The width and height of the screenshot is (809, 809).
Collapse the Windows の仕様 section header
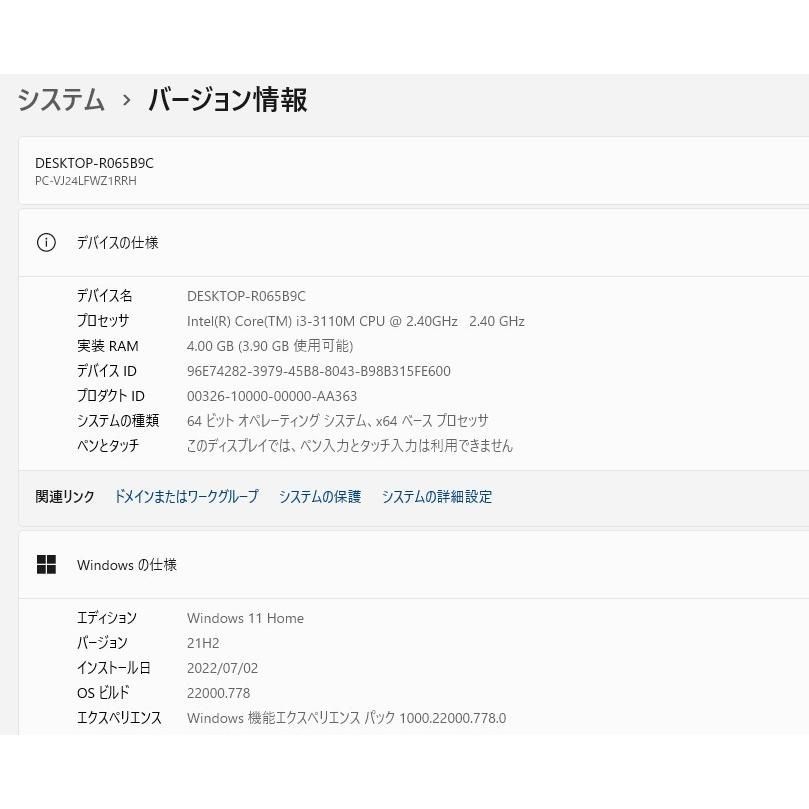pyautogui.click(x=414, y=565)
